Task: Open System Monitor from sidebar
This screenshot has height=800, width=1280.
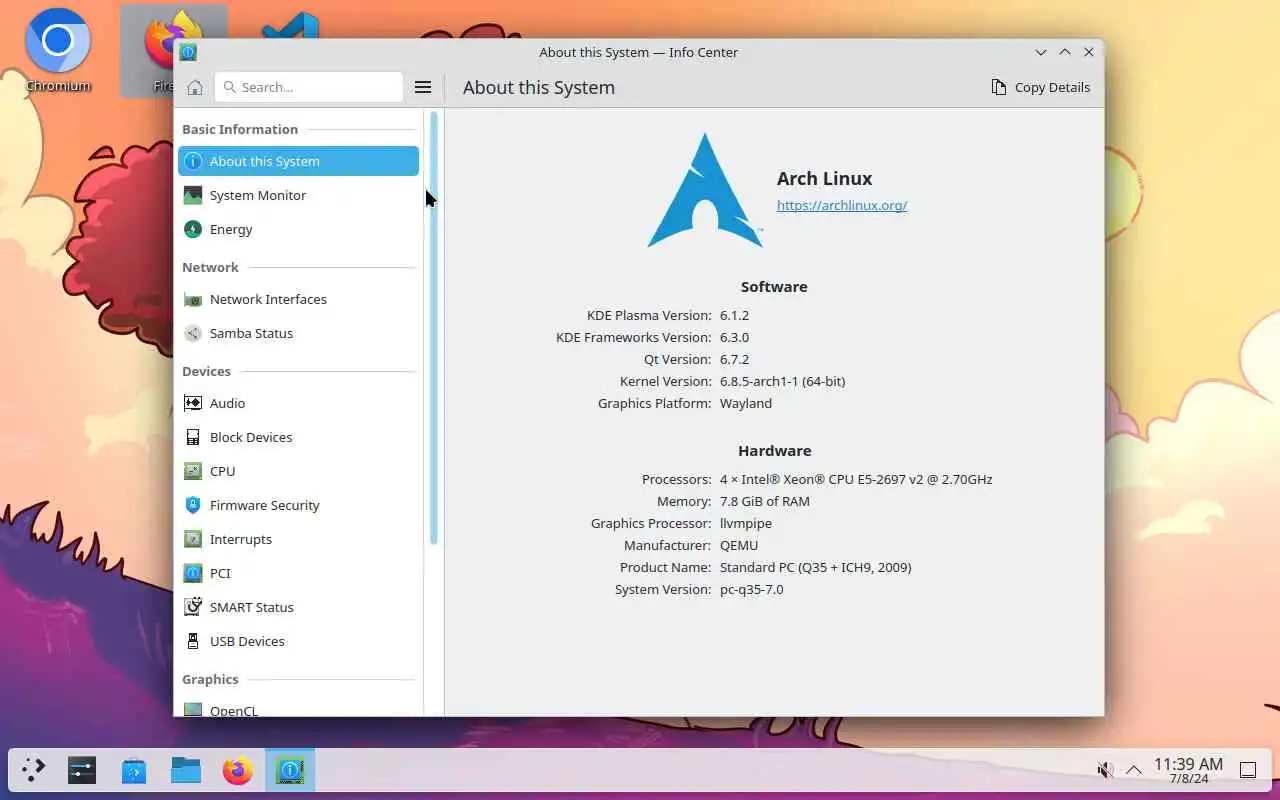Action: click(x=298, y=195)
